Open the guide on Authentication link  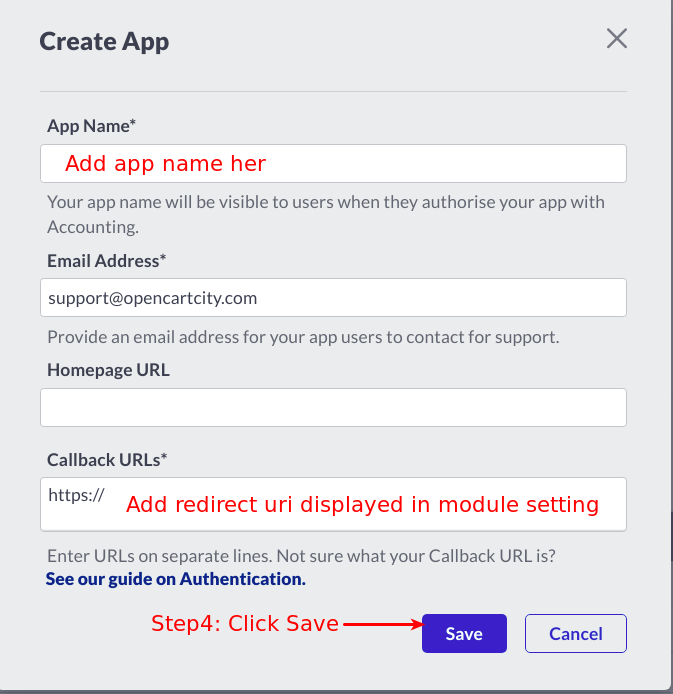point(176,579)
